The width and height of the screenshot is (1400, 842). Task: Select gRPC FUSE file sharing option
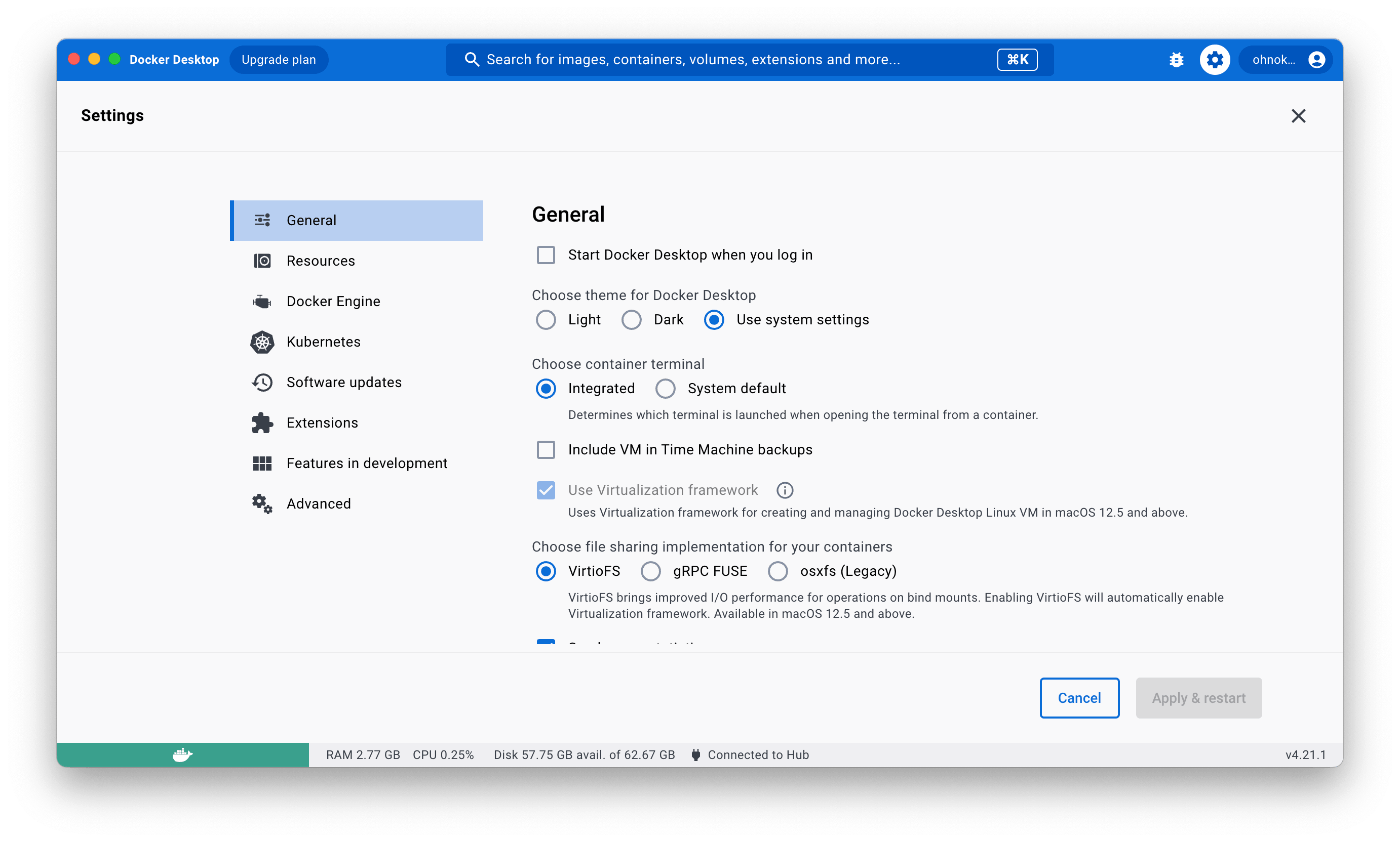[x=651, y=571]
